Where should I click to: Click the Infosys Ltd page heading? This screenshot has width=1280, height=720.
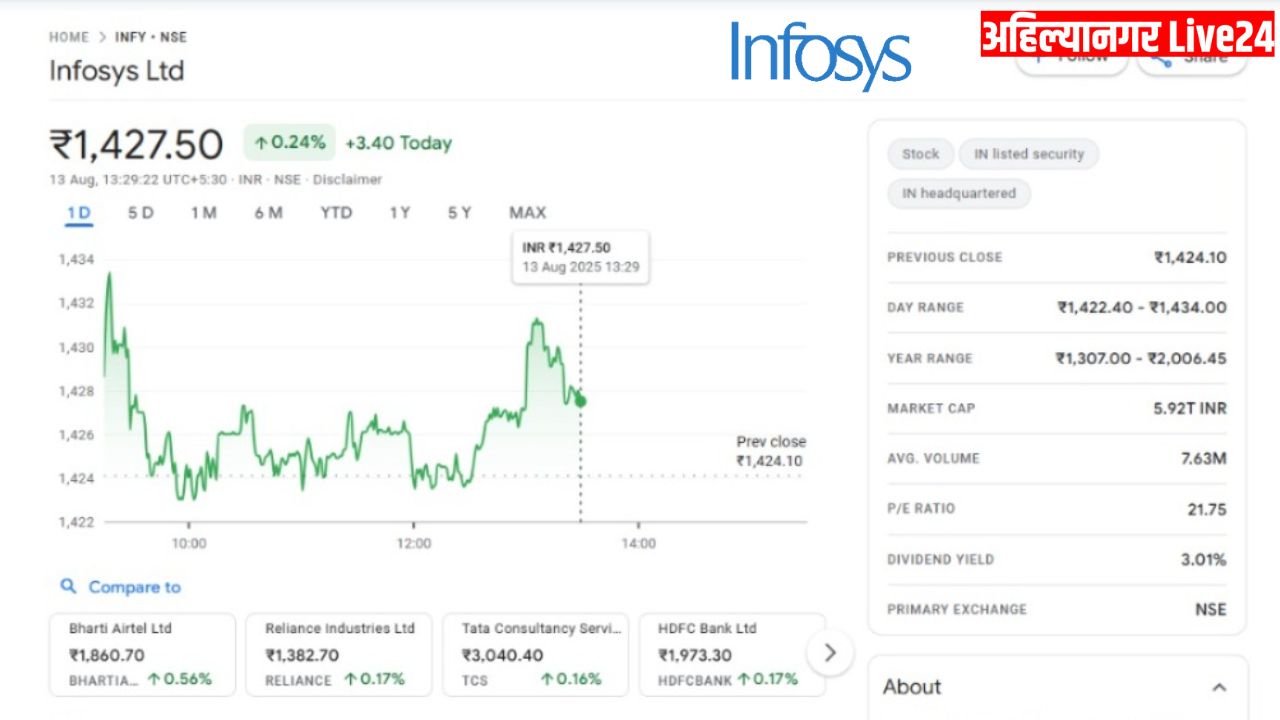(116, 71)
